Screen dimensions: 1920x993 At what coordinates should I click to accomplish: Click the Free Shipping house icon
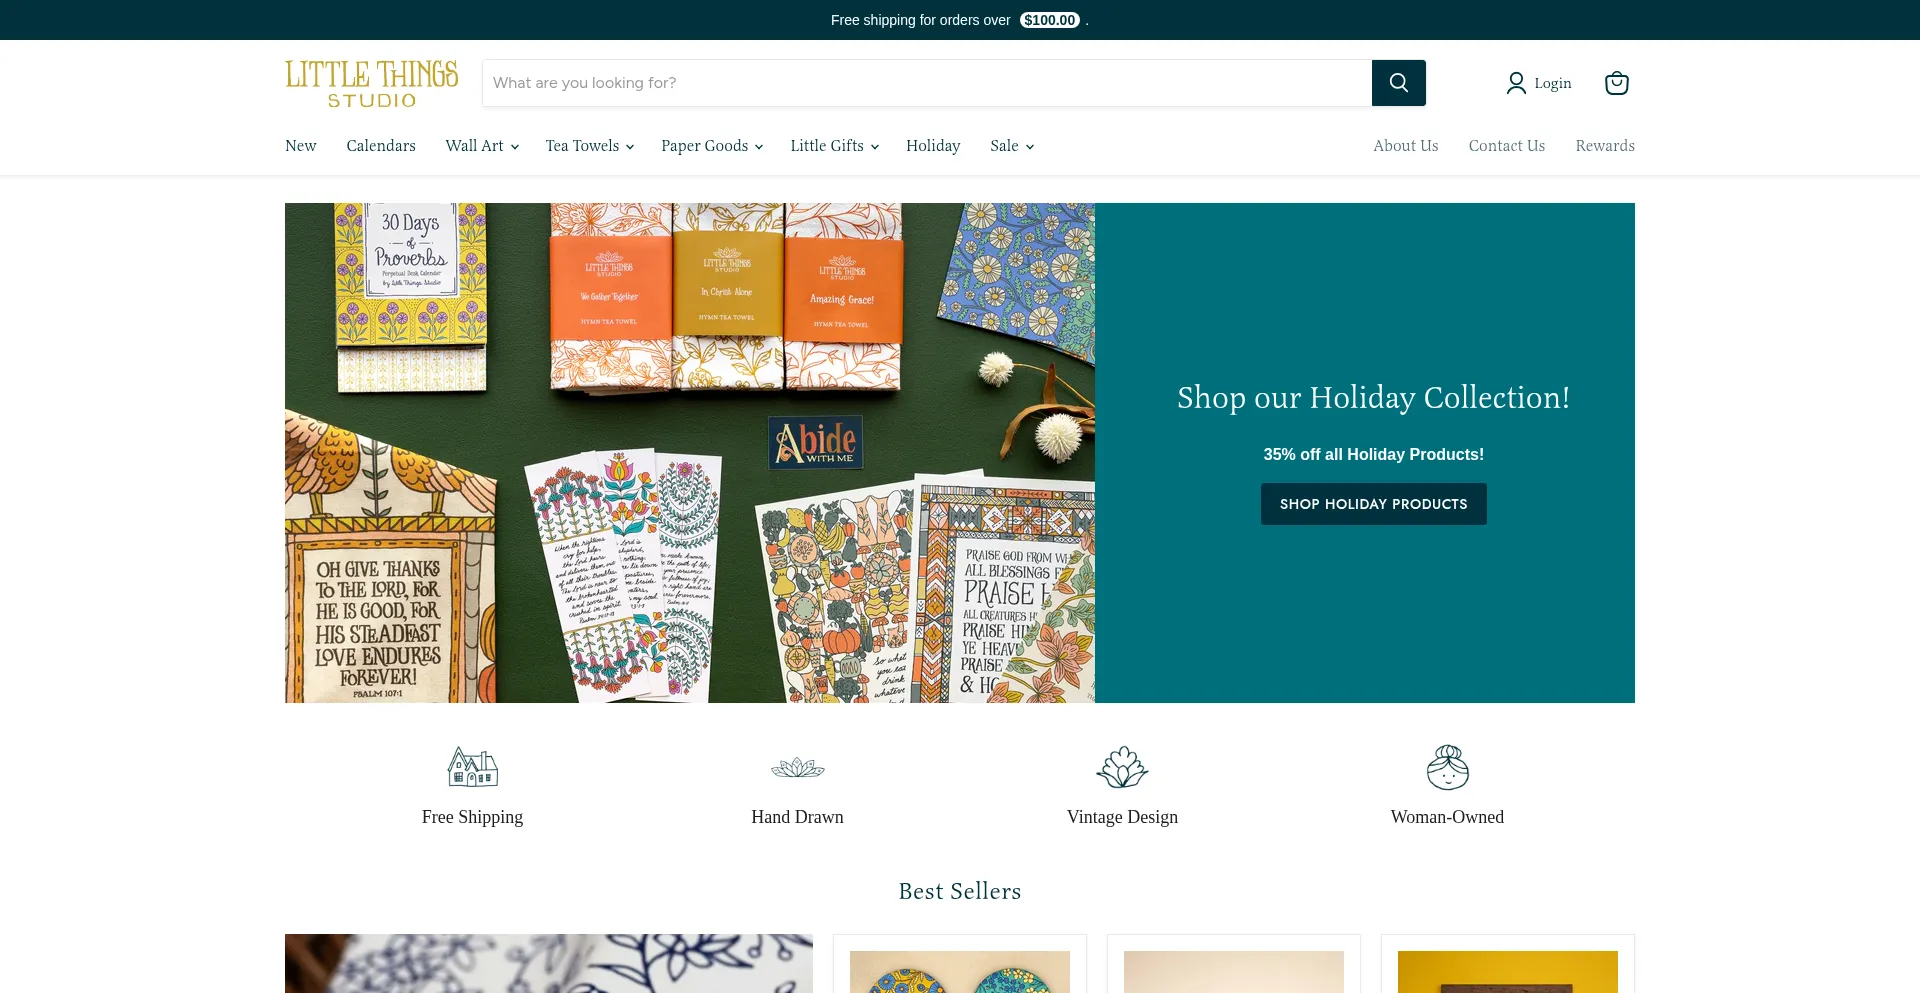[472, 767]
